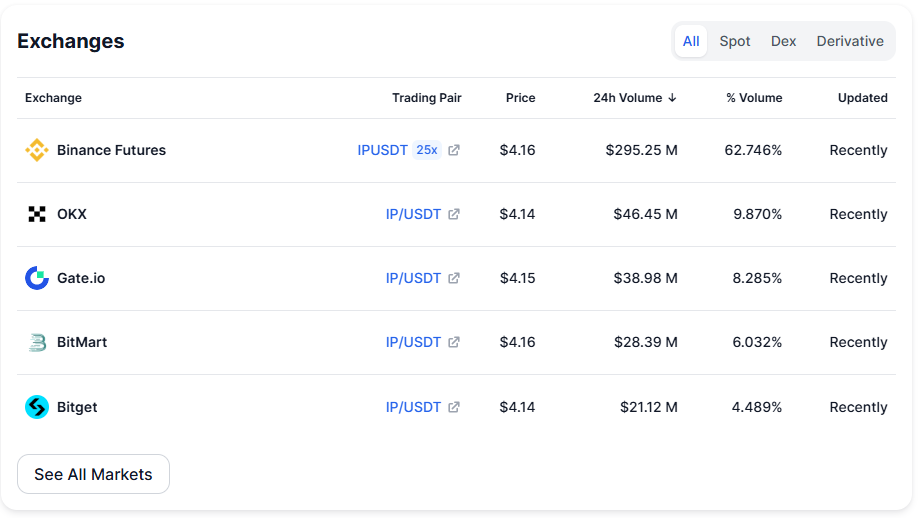Click the Price column header
Screen dimensions: 920x518
pyautogui.click(x=520, y=98)
